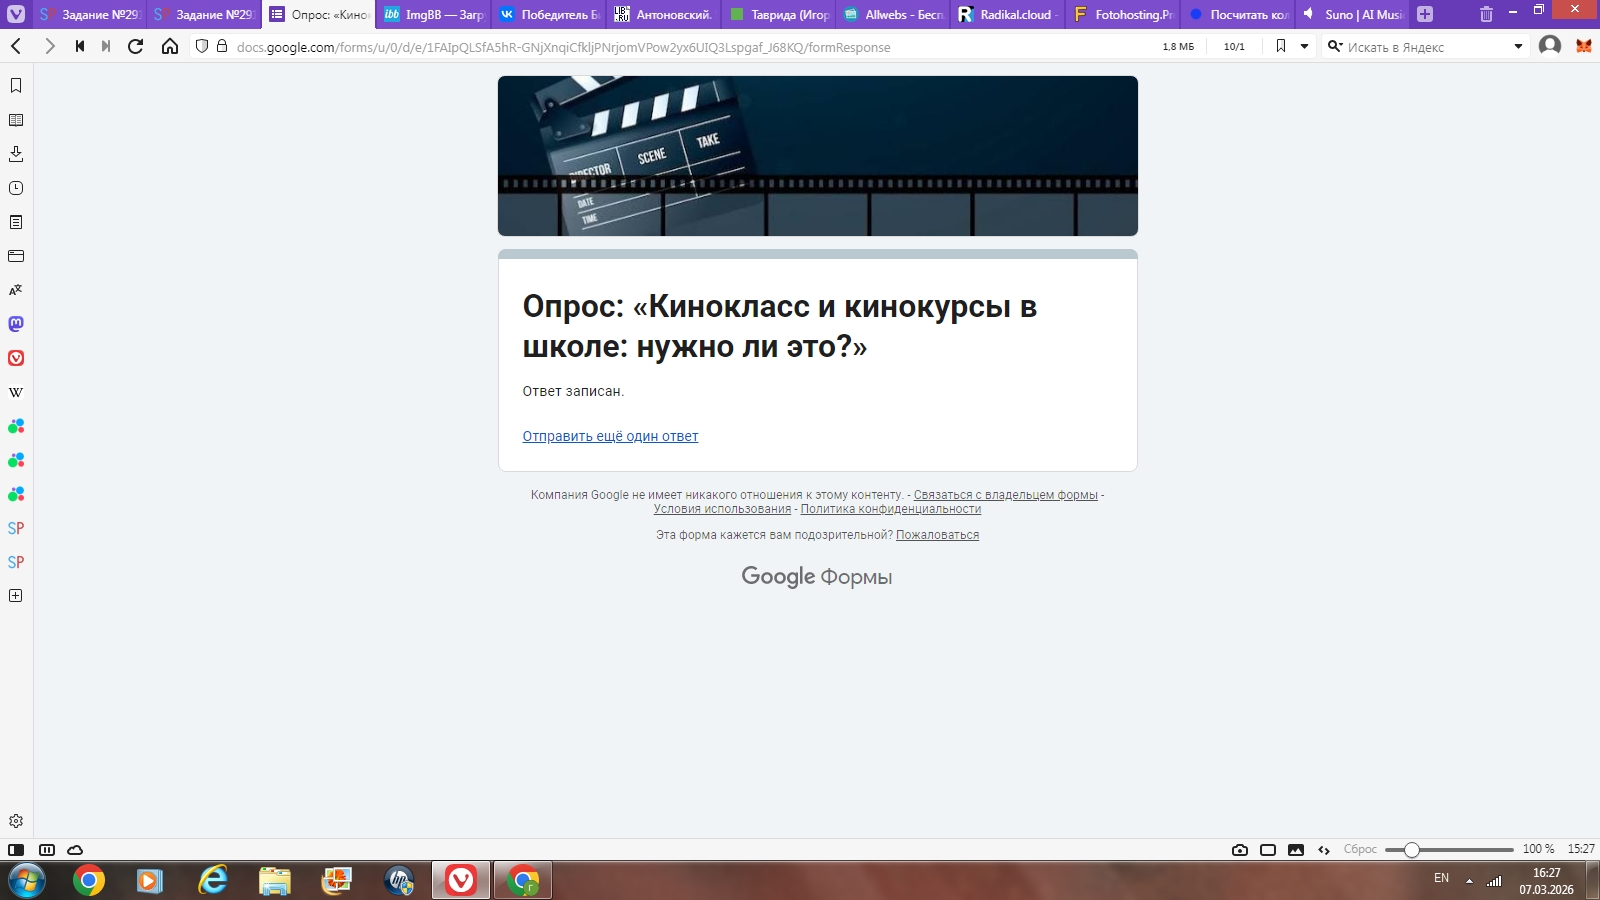Image resolution: width=1600 pixels, height=900 pixels.
Task: Toggle tab tiling in the status bar
Action: click(1268, 850)
